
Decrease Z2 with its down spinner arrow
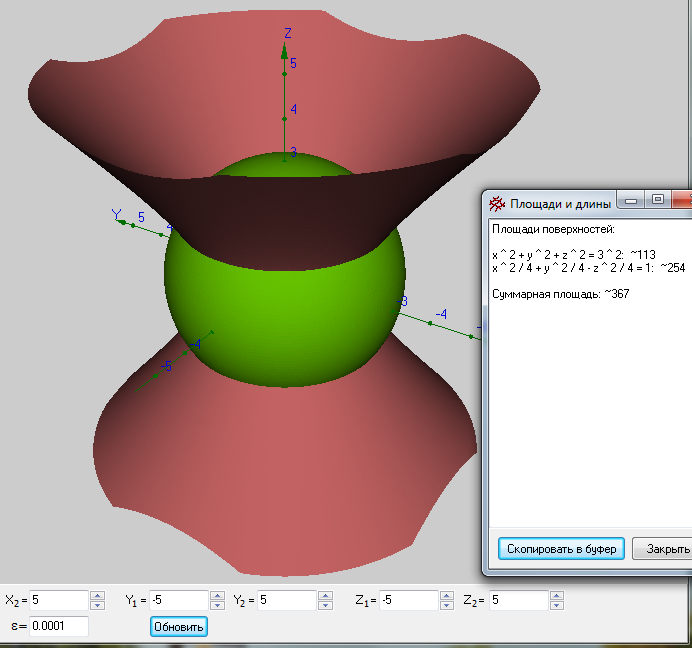(556, 605)
